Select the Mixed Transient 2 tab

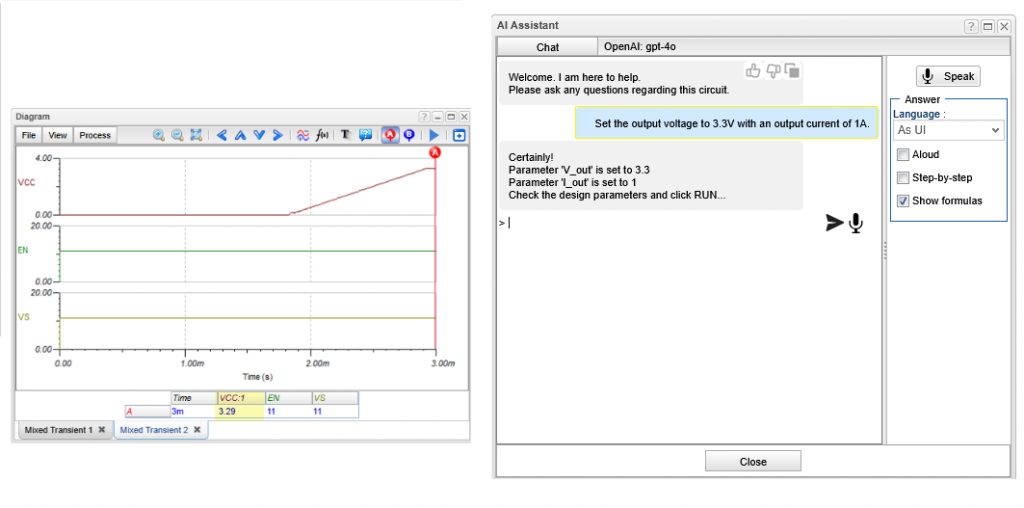[154, 430]
